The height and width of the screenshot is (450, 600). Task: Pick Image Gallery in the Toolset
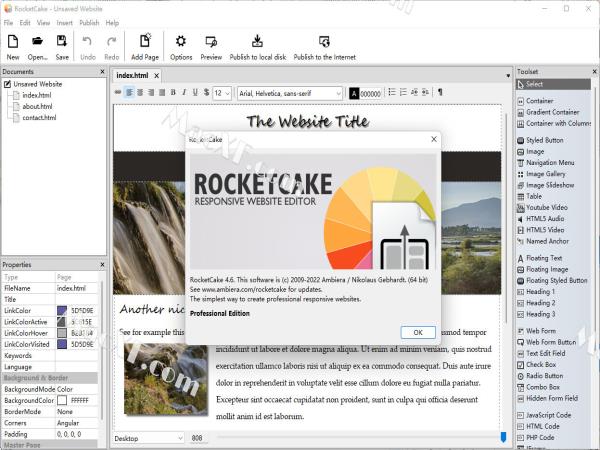[x=541, y=174]
